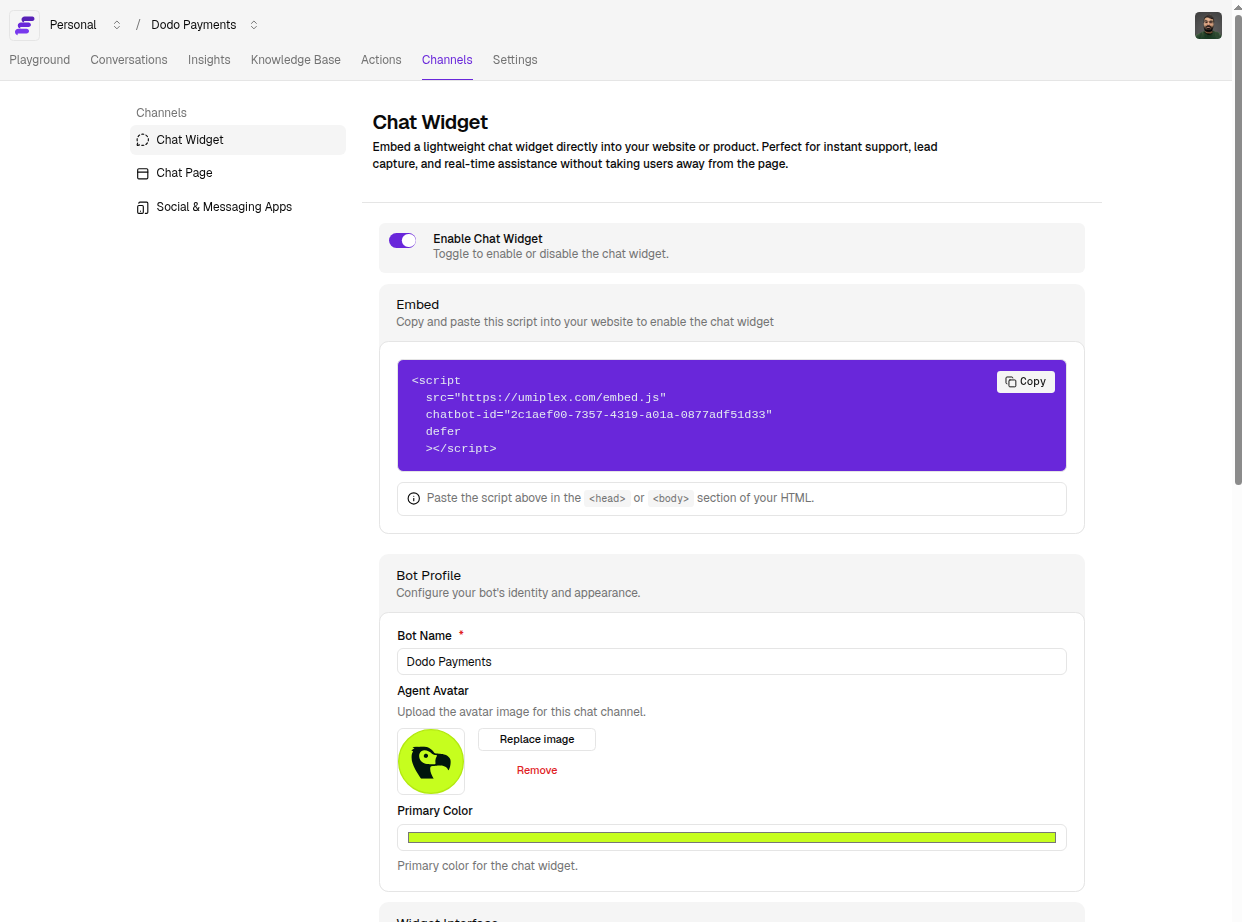The width and height of the screenshot is (1242, 922).
Task: Open the Settings tab
Action: [x=515, y=60]
